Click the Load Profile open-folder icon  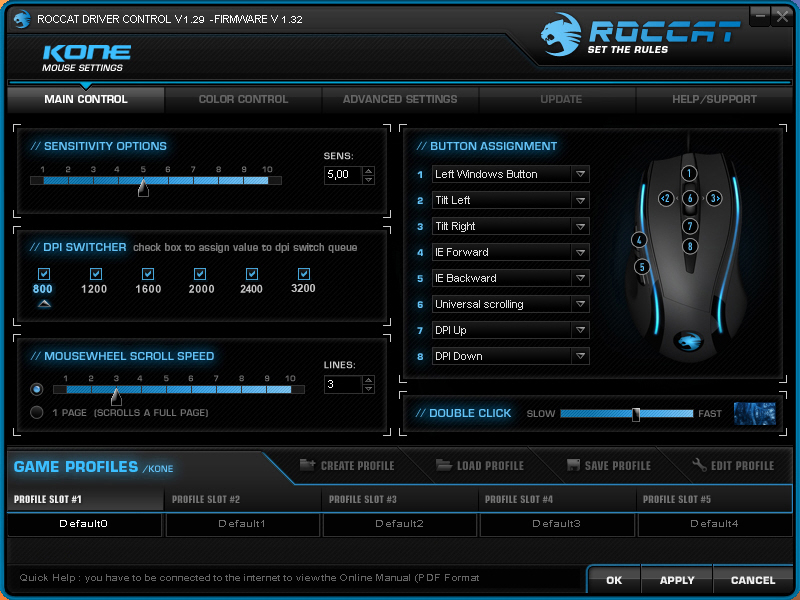pyautogui.click(x=444, y=465)
